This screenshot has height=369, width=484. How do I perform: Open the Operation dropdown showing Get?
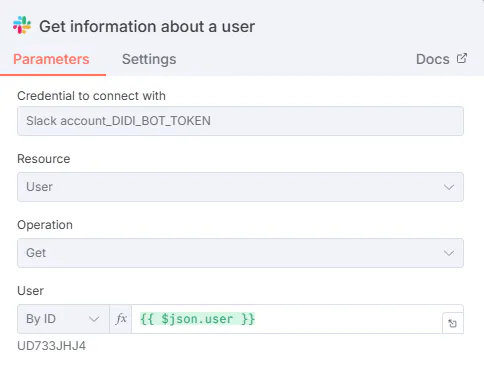click(240, 253)
